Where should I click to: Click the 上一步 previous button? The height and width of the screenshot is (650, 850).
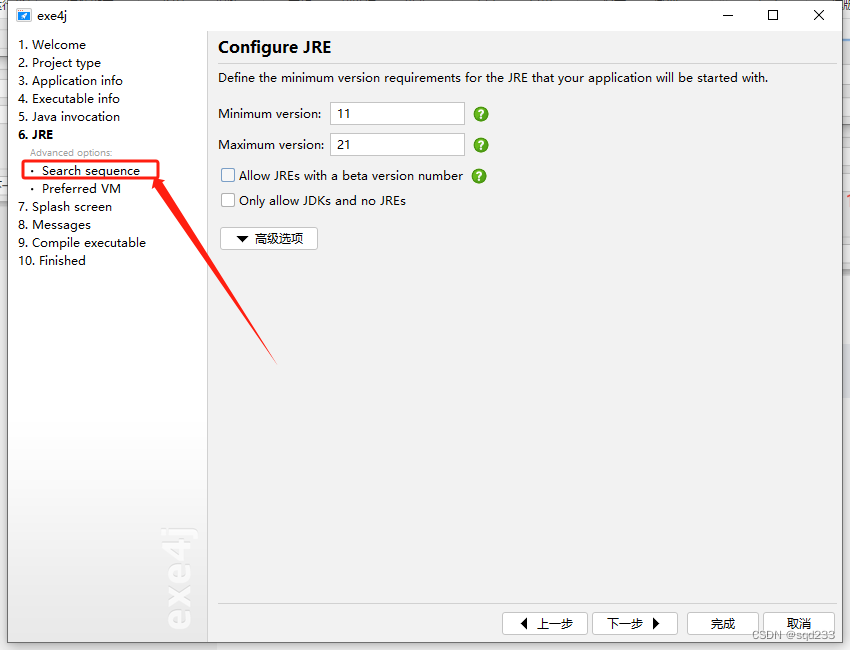(545, 623)
